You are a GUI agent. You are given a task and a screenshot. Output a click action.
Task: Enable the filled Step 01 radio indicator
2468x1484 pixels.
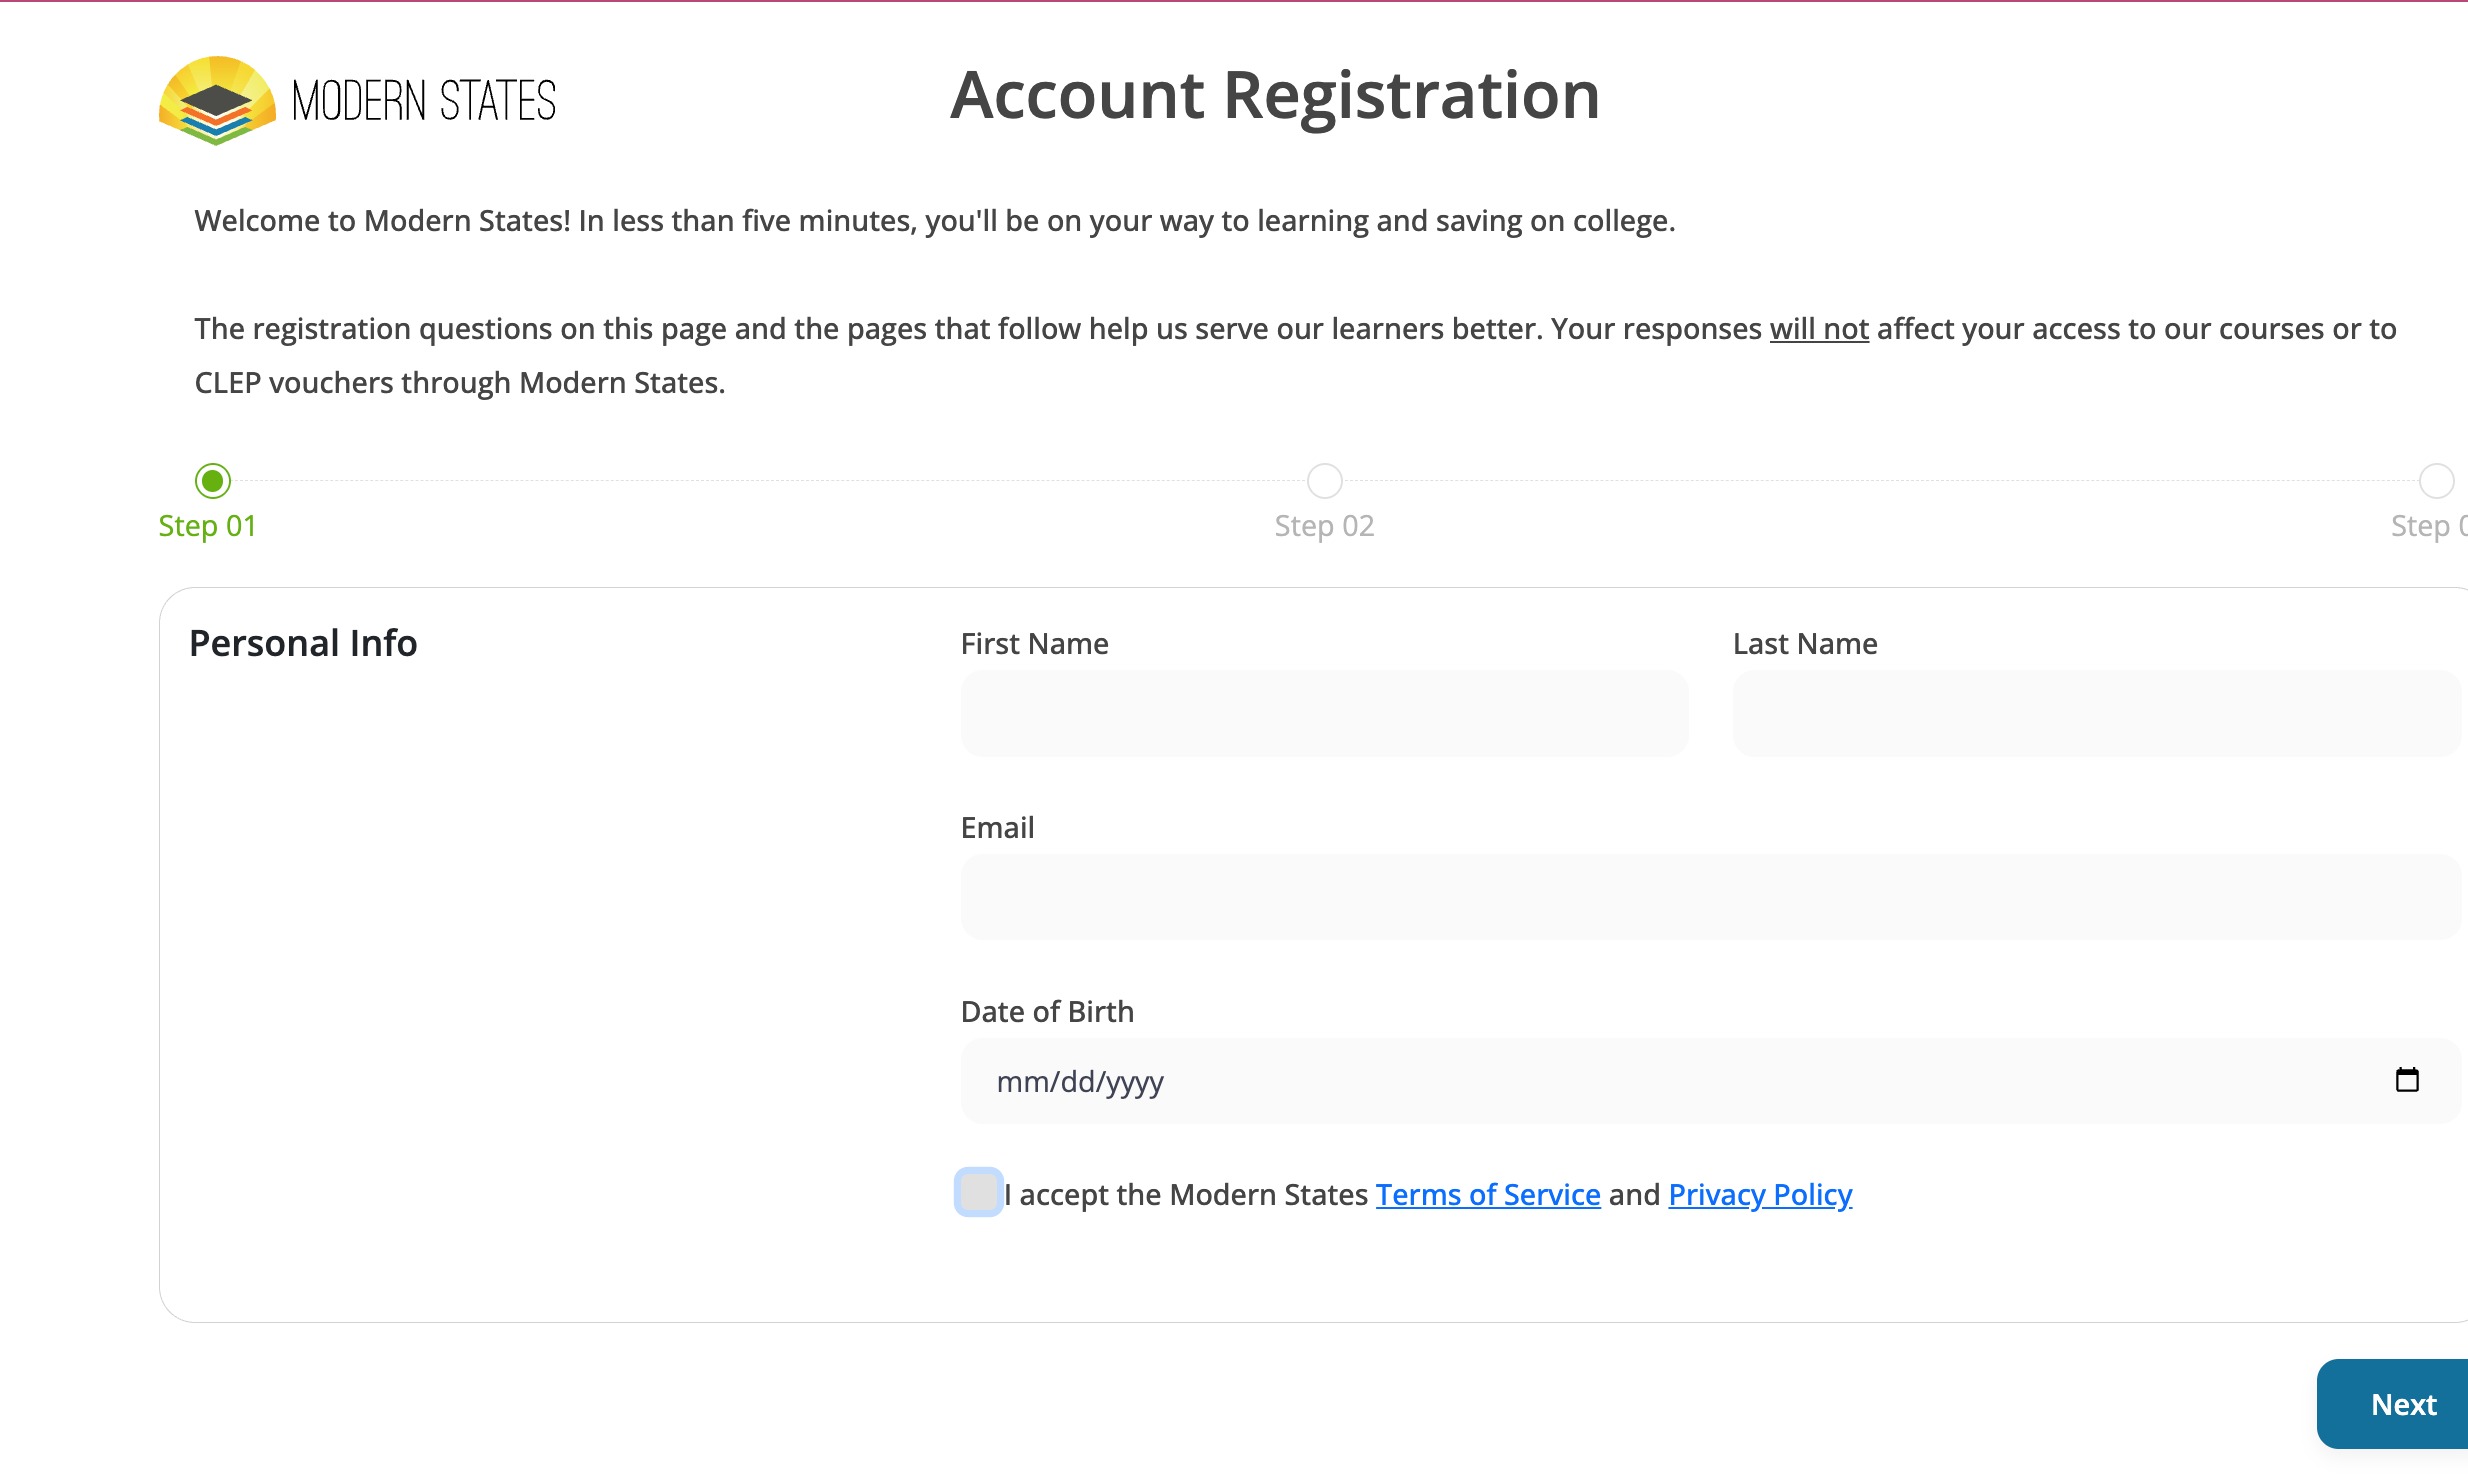(212, 481)
